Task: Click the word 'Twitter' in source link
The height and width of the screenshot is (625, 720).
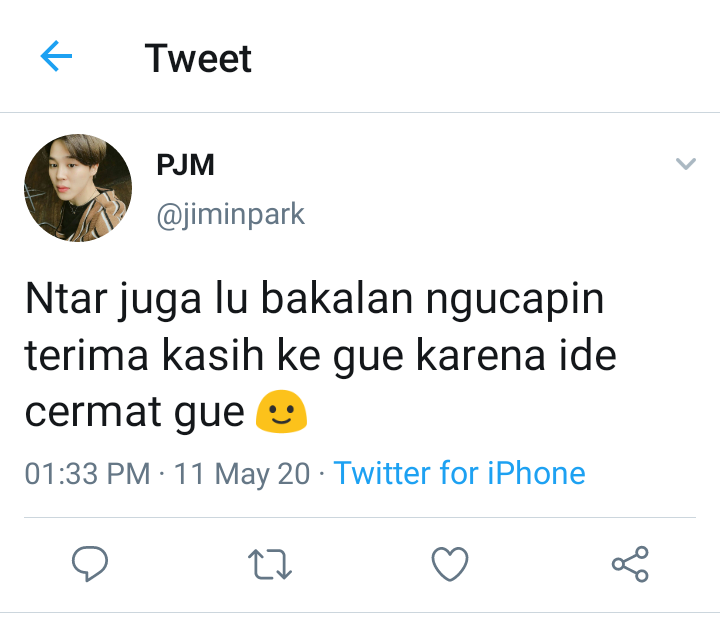Action: pos(382,473)
